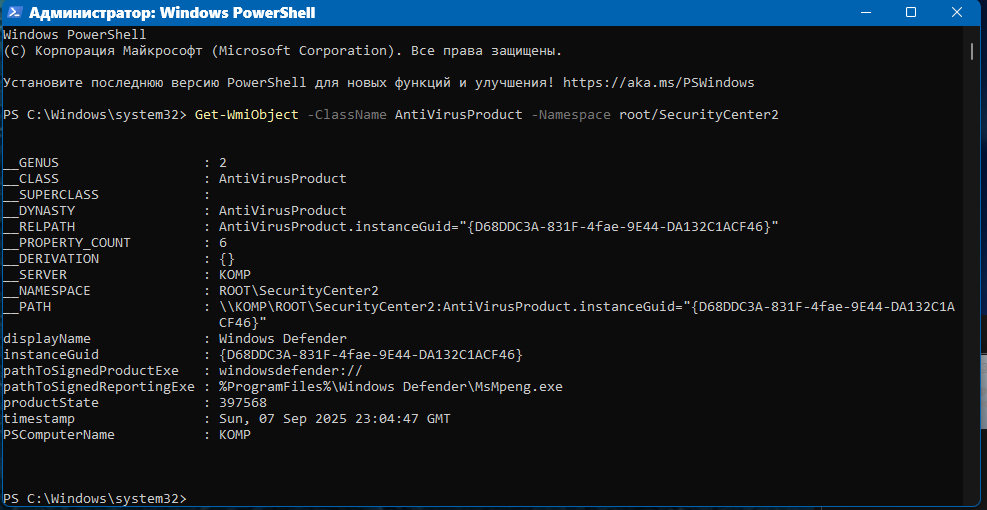Screen dimensions: 987x510
Task: Click the vertical scrollbar thumb
Action: point(971,52)
